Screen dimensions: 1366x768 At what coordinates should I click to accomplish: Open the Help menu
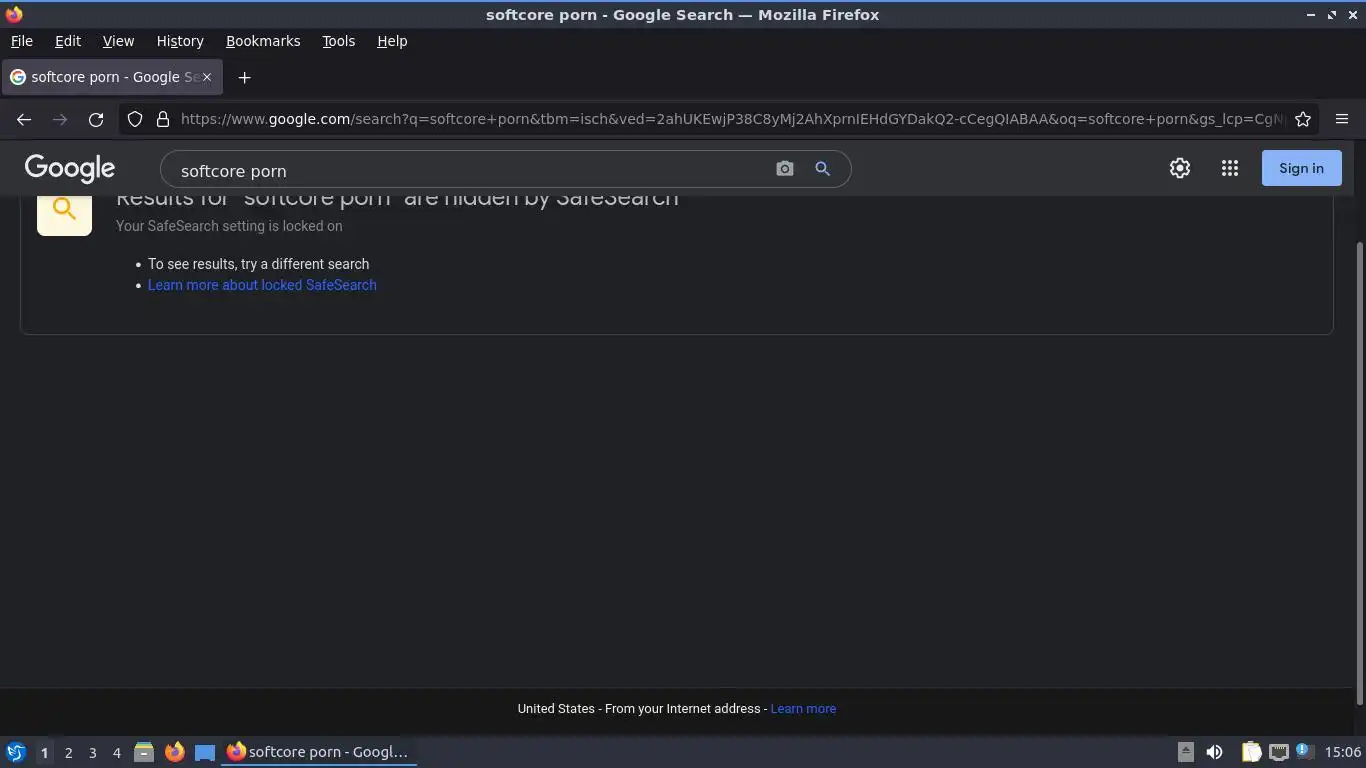point(392,41)
